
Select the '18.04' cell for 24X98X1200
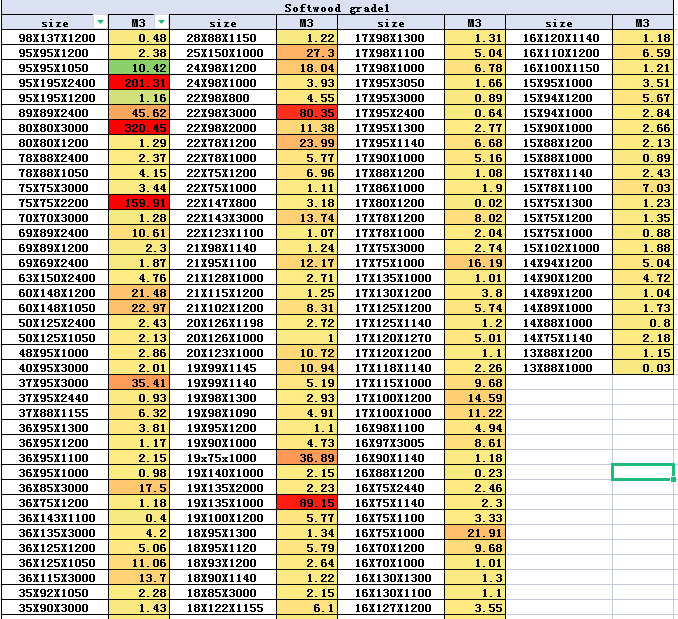pyautogui.click(x=307, y=68)
